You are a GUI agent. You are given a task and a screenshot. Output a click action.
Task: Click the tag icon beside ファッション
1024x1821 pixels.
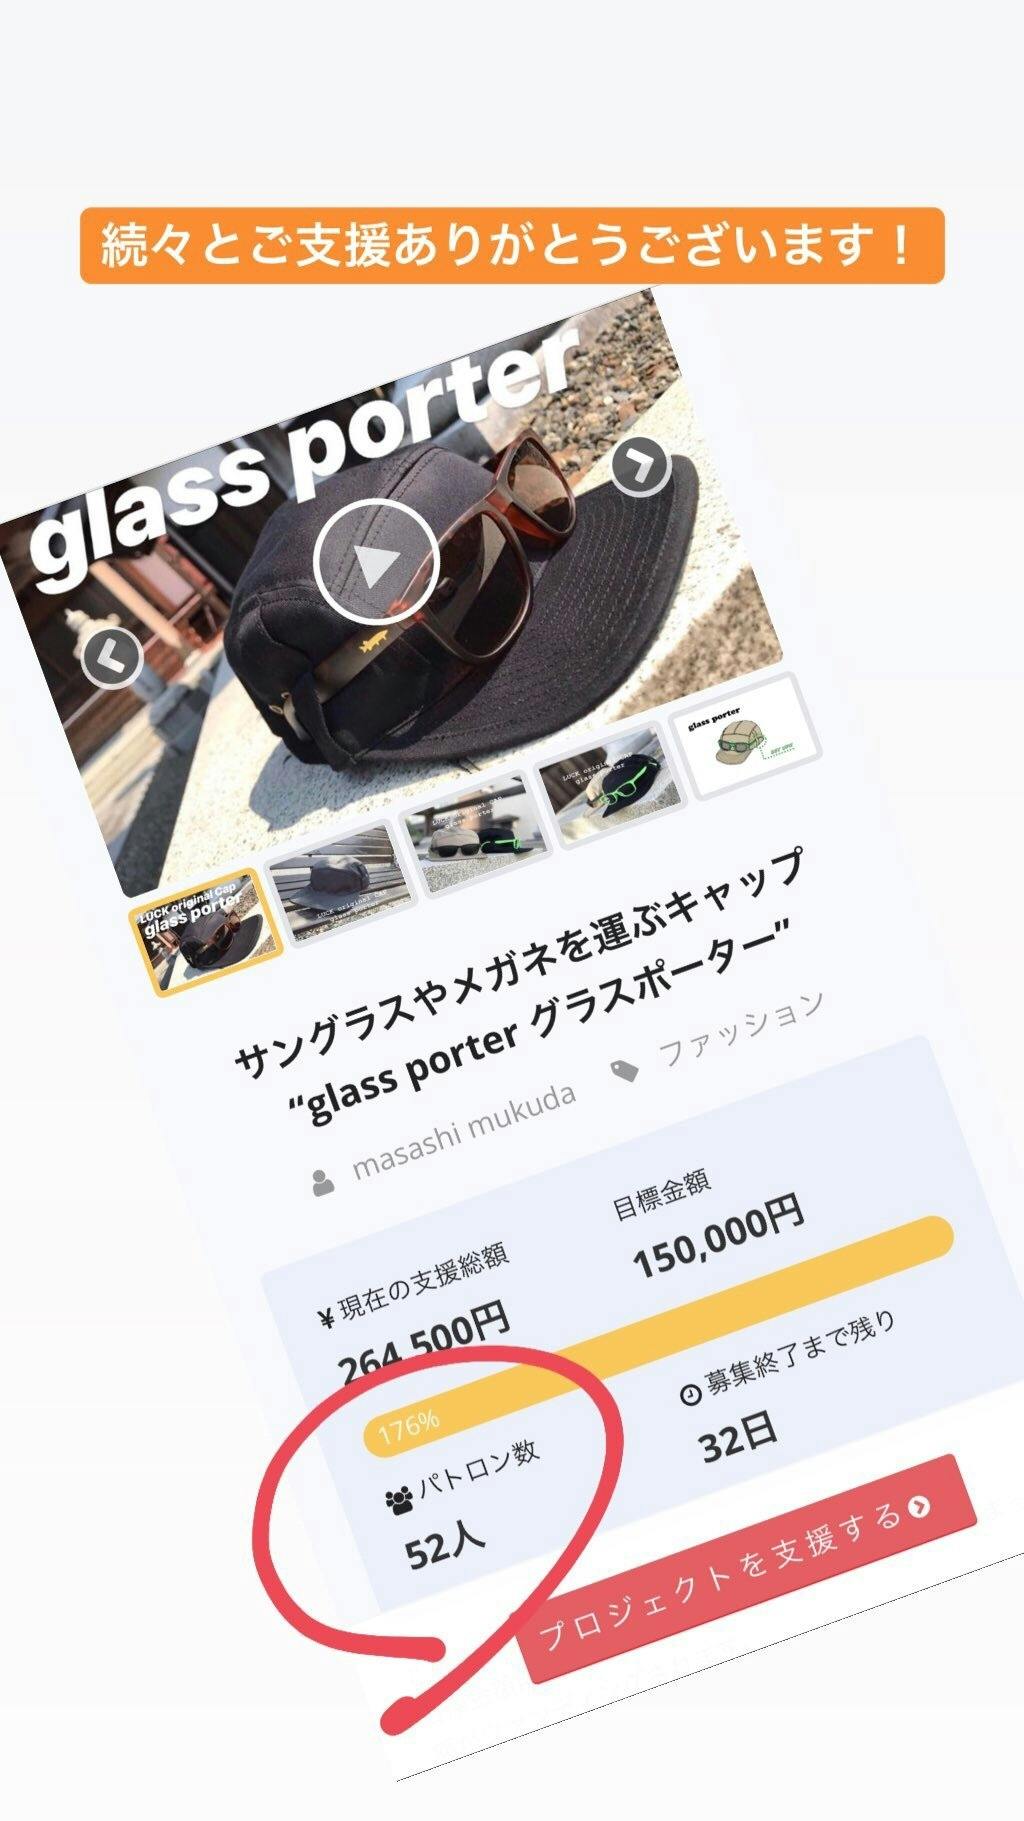pos(624,1071)
